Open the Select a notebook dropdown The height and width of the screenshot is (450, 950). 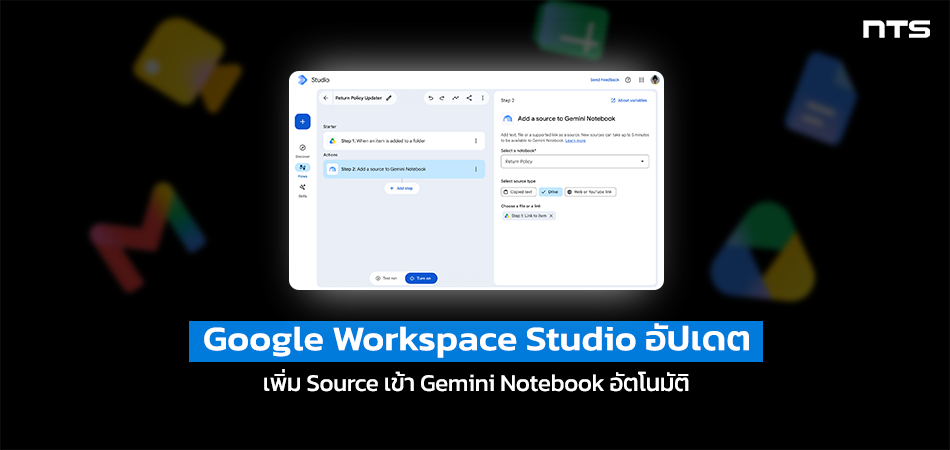575,162
